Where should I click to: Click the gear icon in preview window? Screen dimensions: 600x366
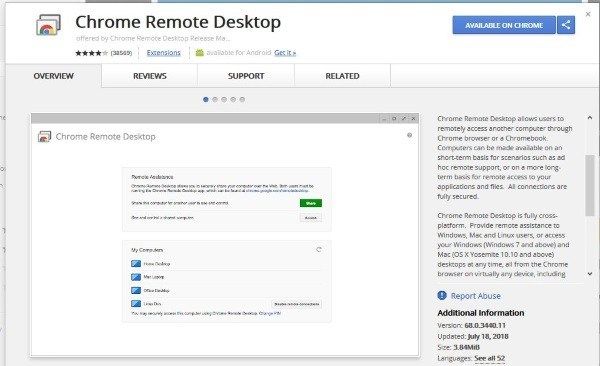tap(409, 135)
